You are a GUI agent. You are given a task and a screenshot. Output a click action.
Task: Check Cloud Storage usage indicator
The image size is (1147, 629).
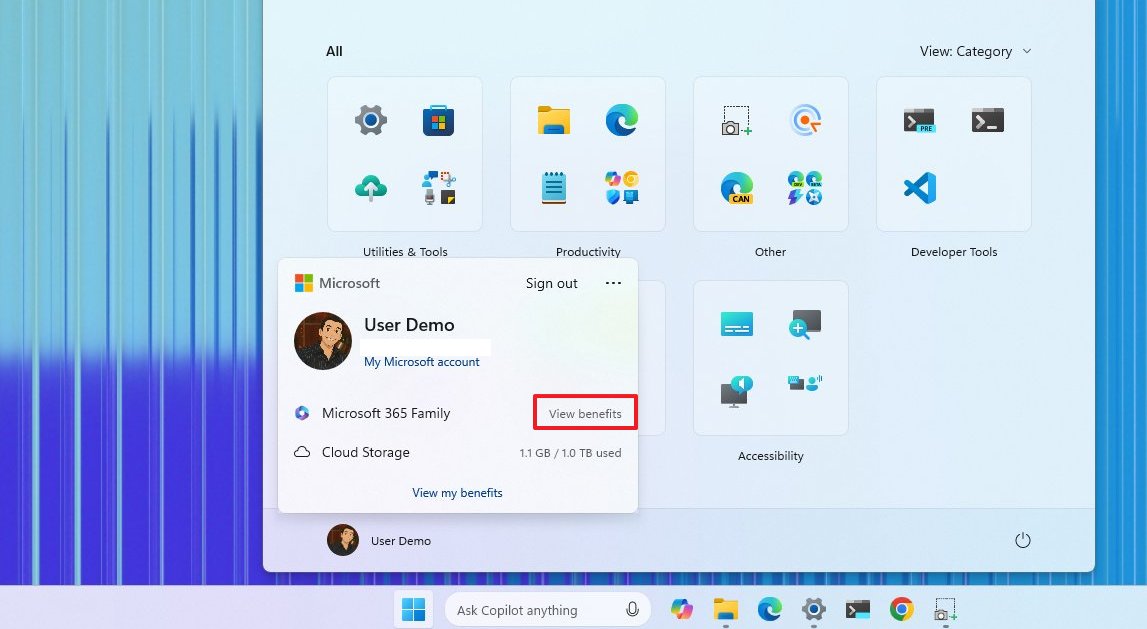pyautogui.click(x=570, y=452)
